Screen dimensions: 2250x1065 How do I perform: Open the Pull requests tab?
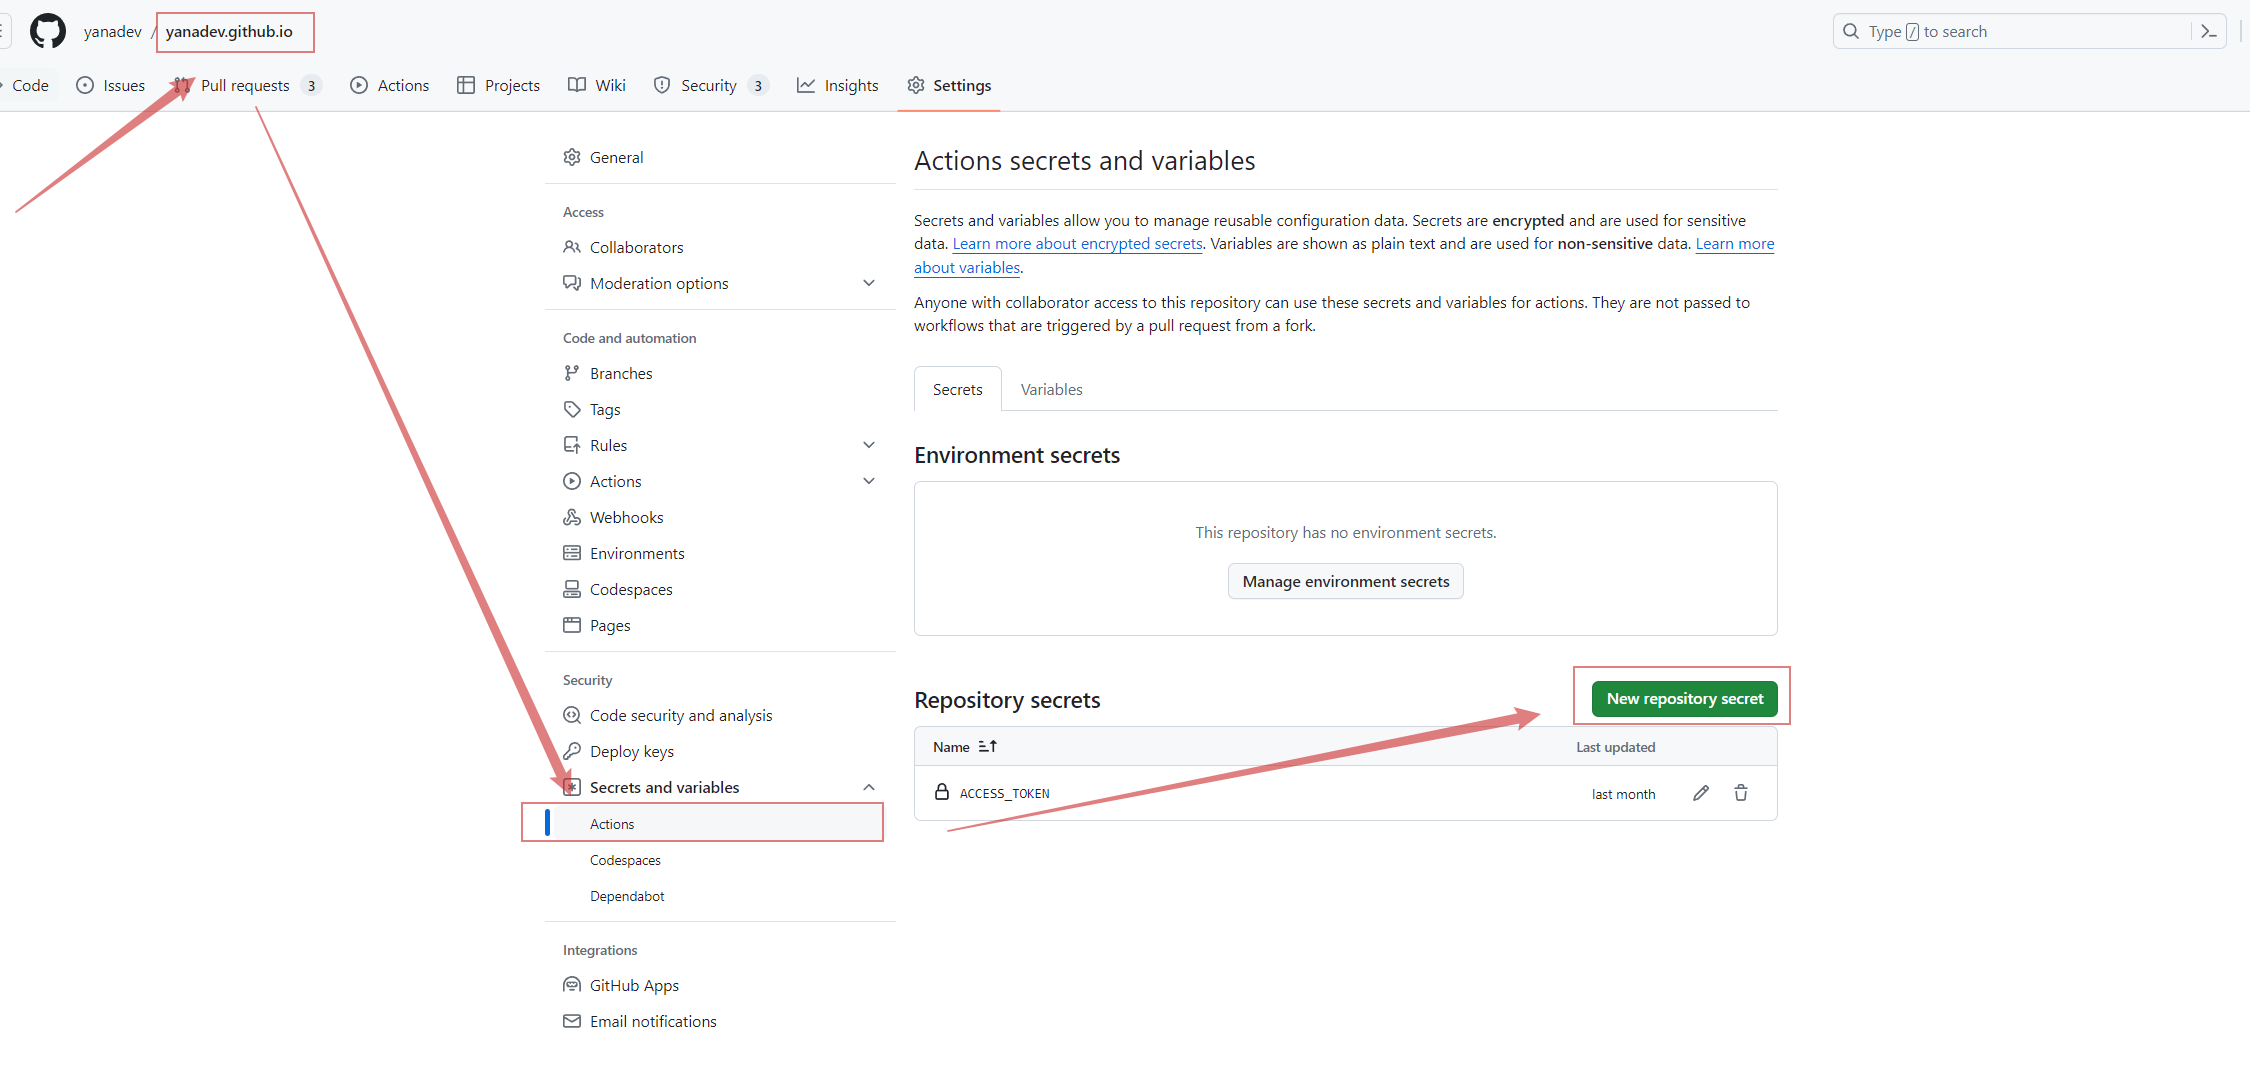(x=247, y=85)
